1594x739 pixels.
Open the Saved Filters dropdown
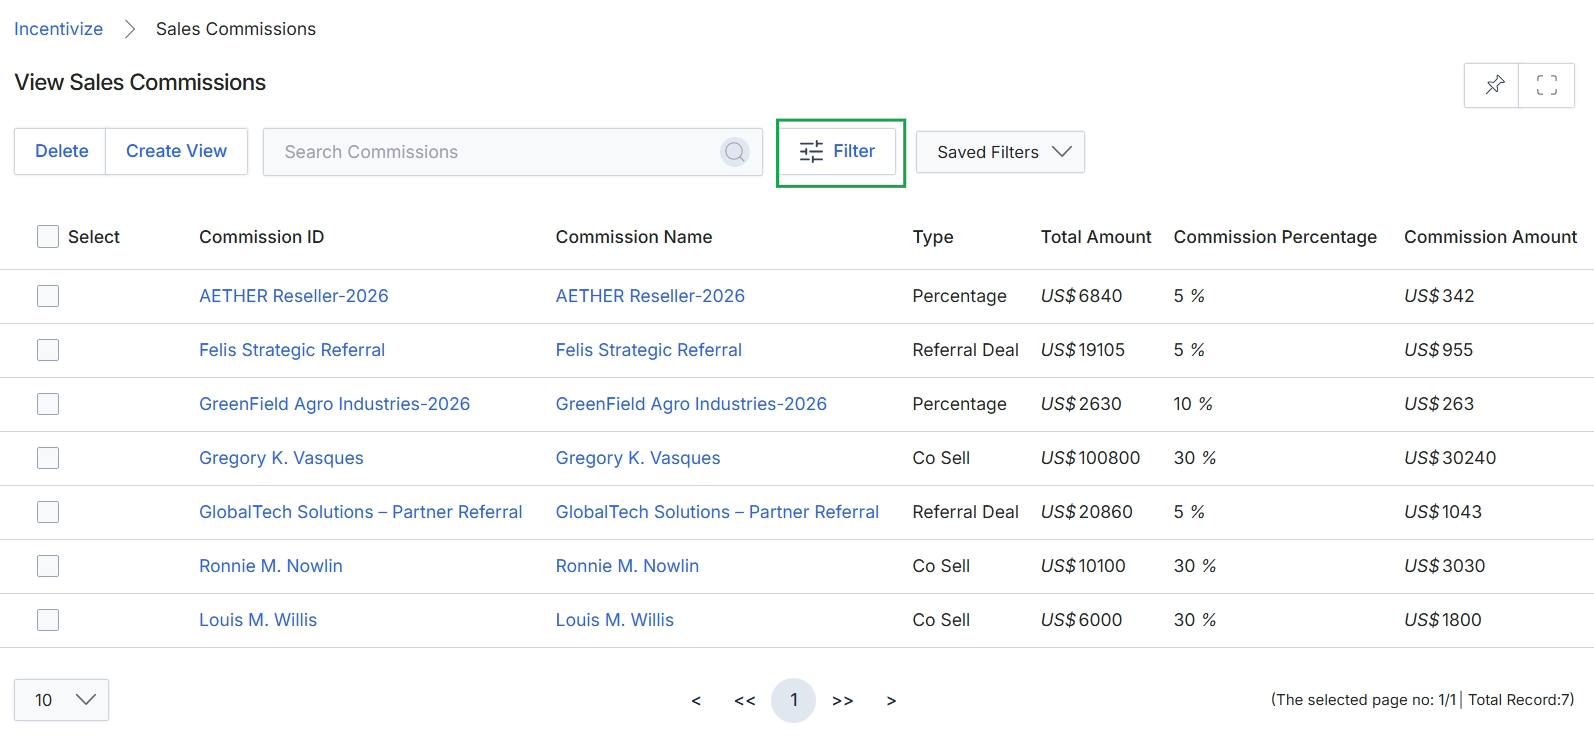click(1000, 152)
